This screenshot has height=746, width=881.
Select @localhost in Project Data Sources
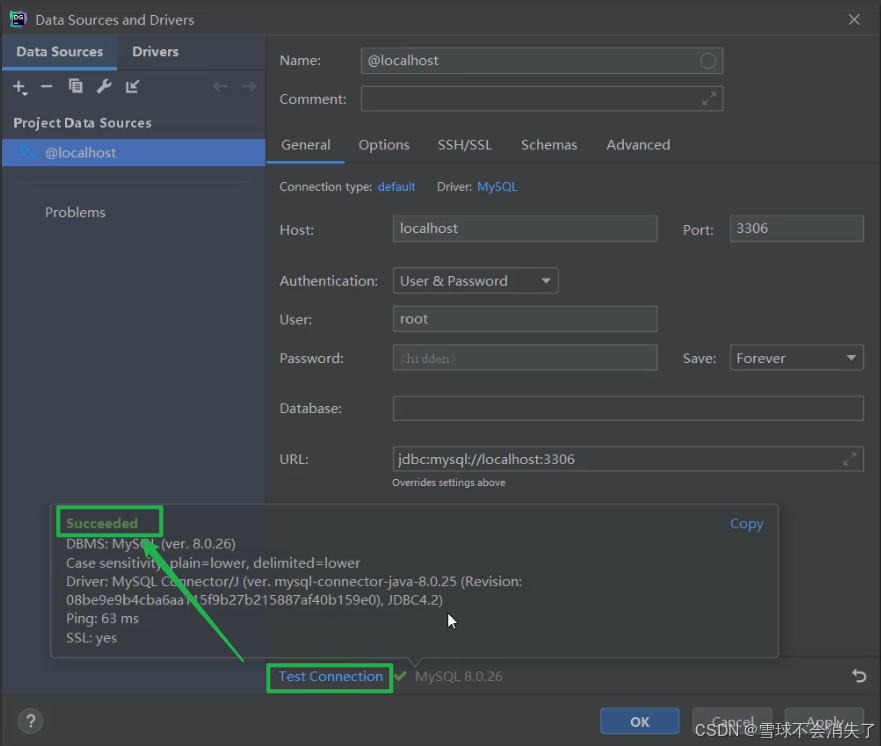pyautogui.click(x=134, y=153)
